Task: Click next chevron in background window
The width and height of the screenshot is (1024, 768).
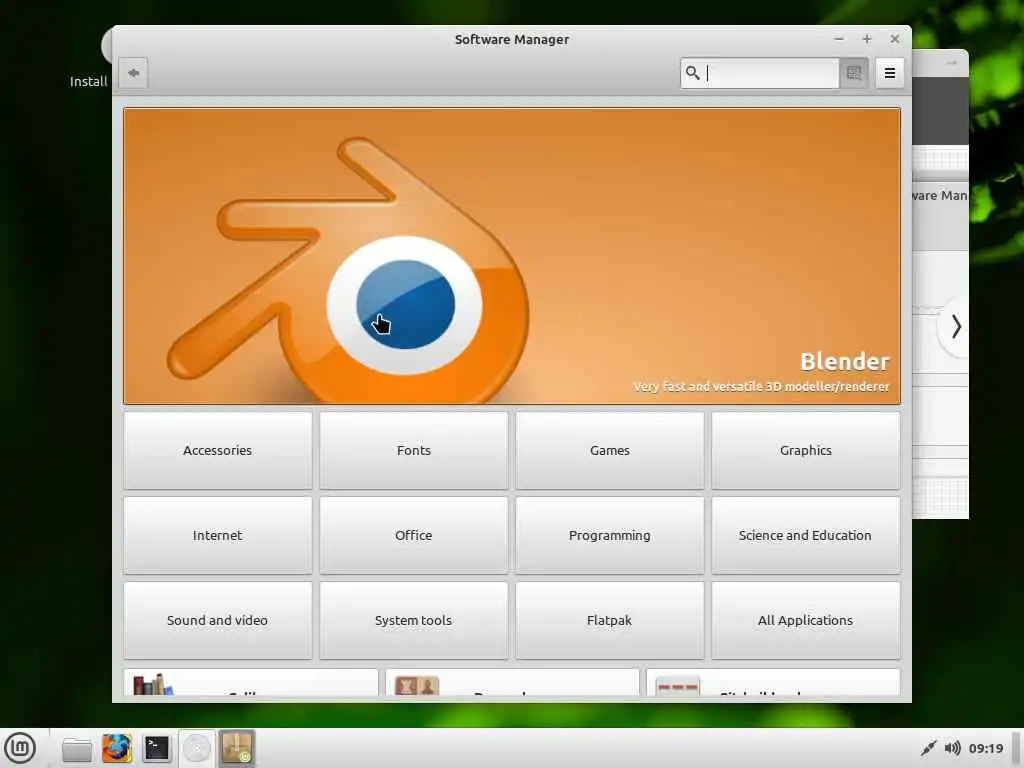Action: [955, 326]
